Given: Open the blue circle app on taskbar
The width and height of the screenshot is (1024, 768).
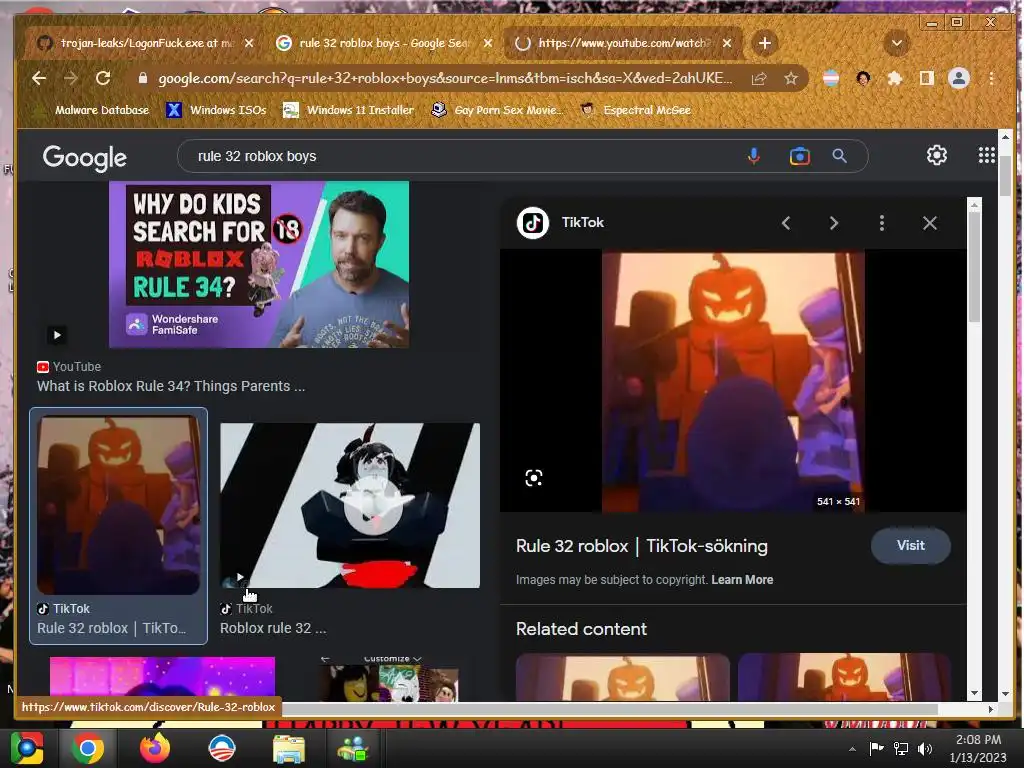Looking at the screenshot, I should [221, 748].
